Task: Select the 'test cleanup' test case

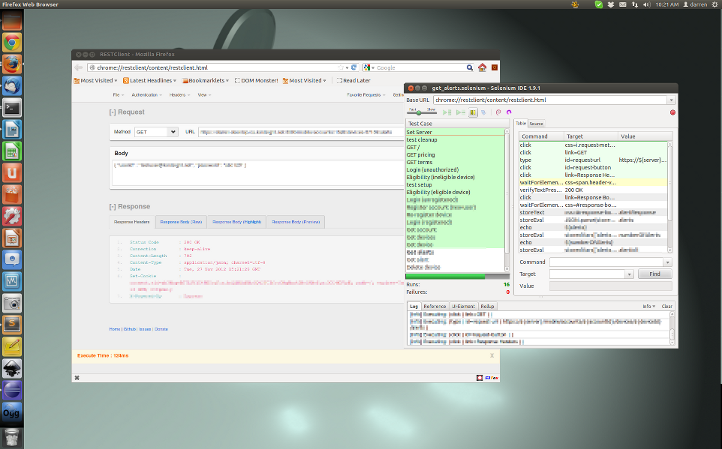Action: tap(455, 140)
